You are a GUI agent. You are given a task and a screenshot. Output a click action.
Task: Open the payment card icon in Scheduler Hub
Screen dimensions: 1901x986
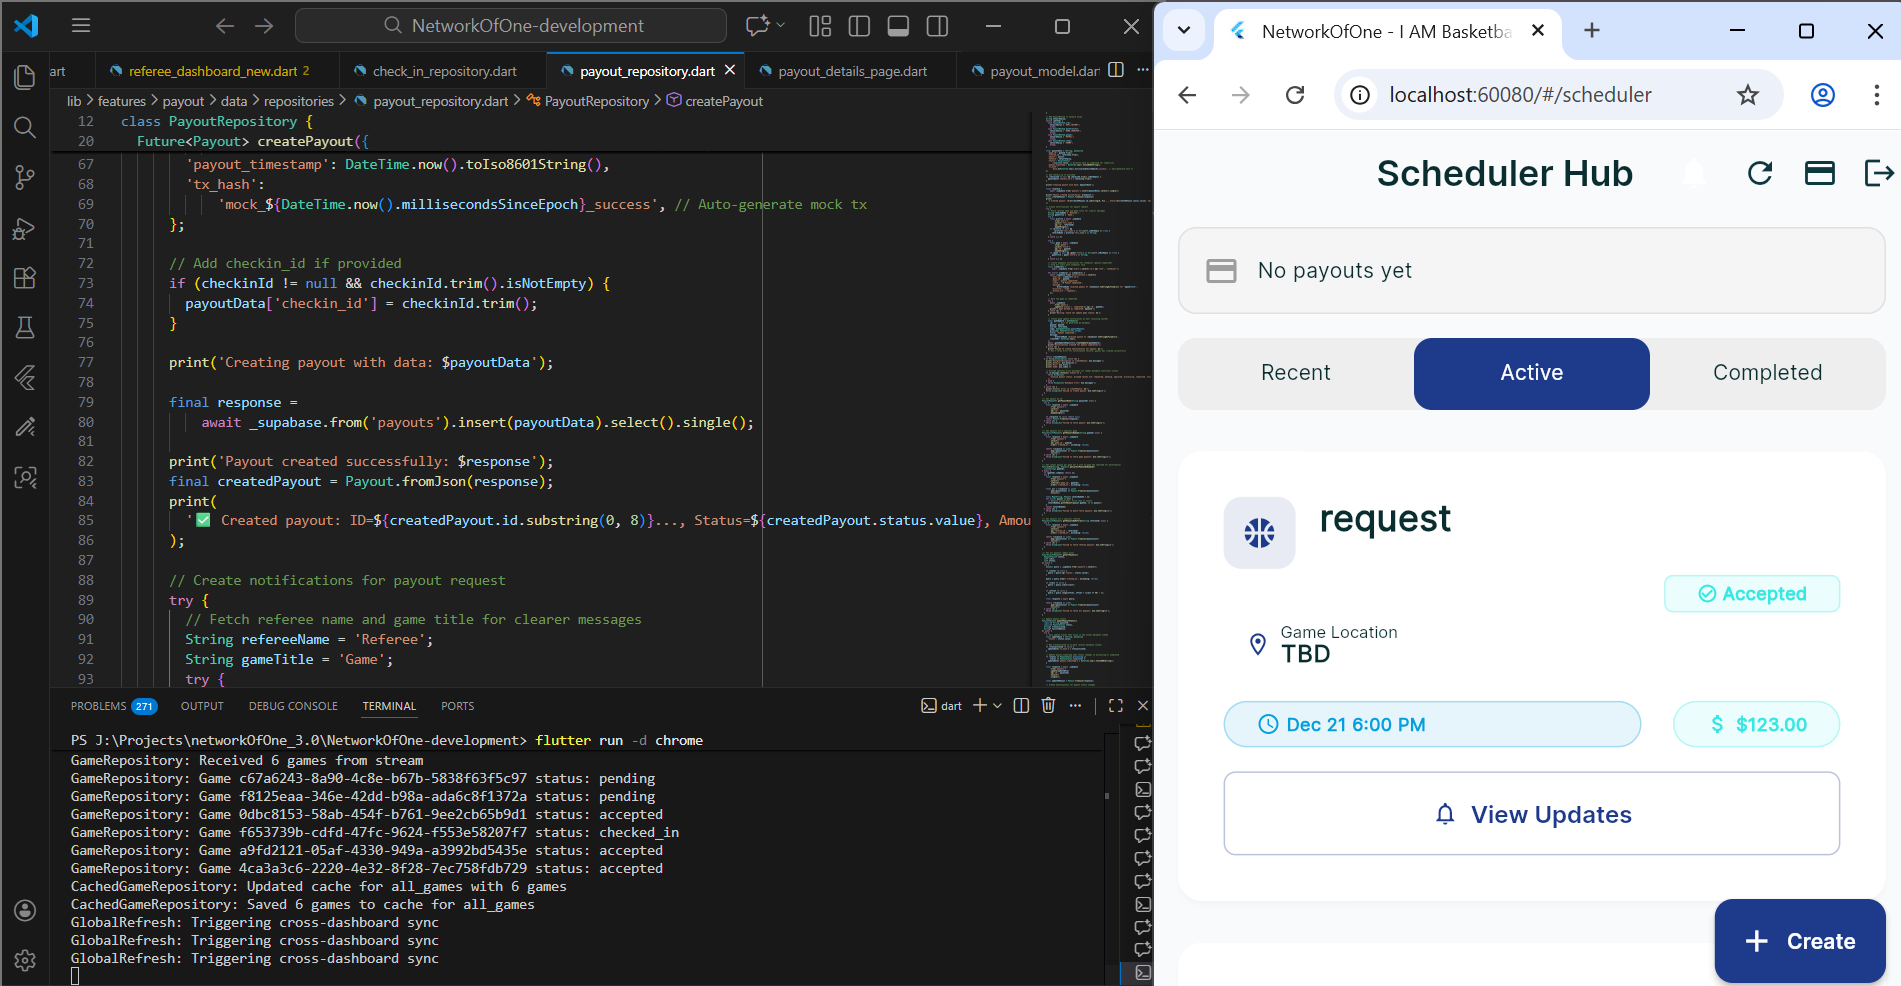tap(1820, 173)
